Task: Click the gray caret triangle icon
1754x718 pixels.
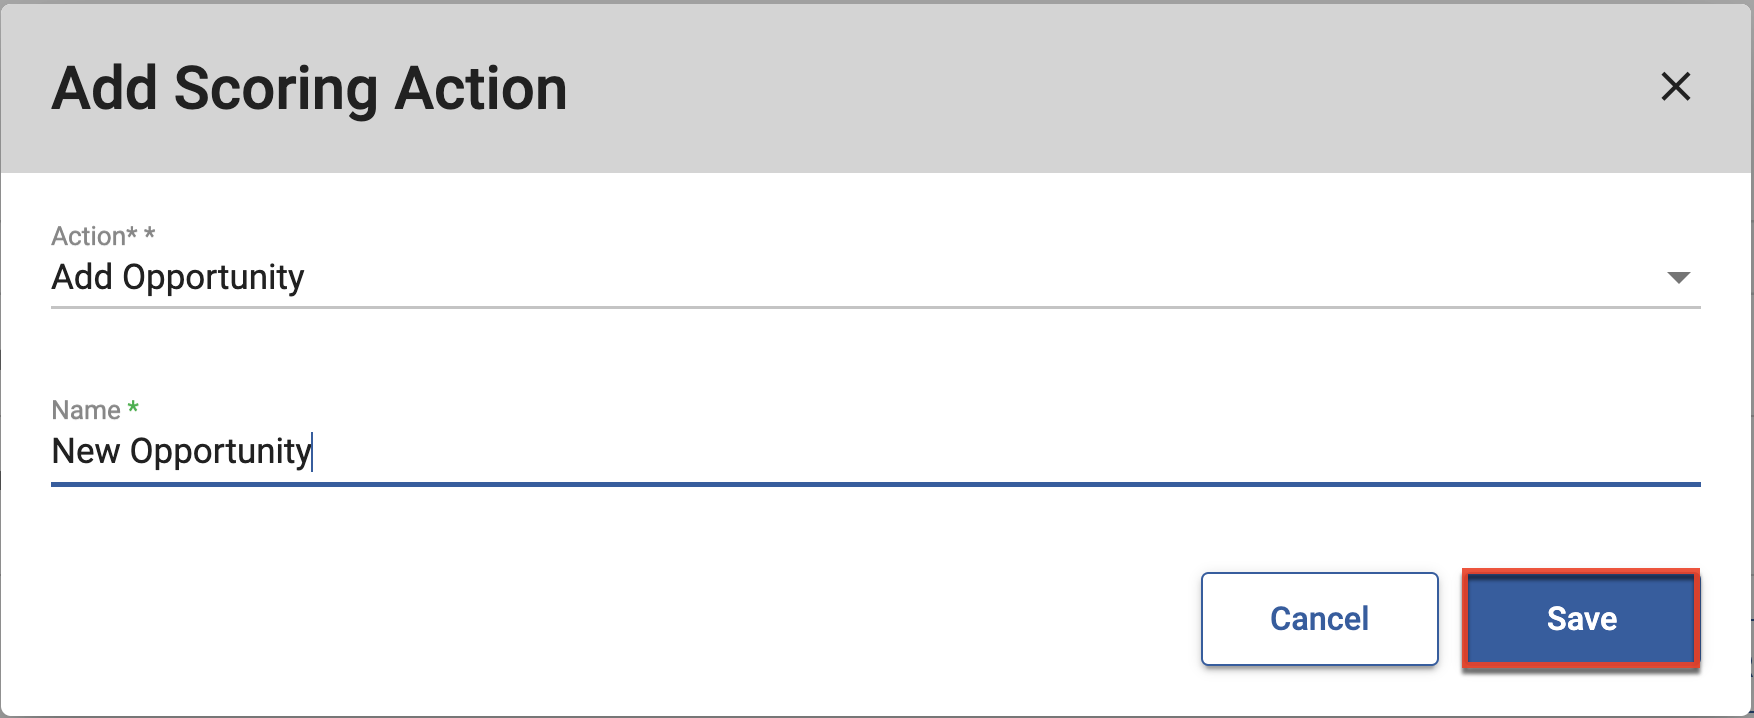Action: point(1679,277)
